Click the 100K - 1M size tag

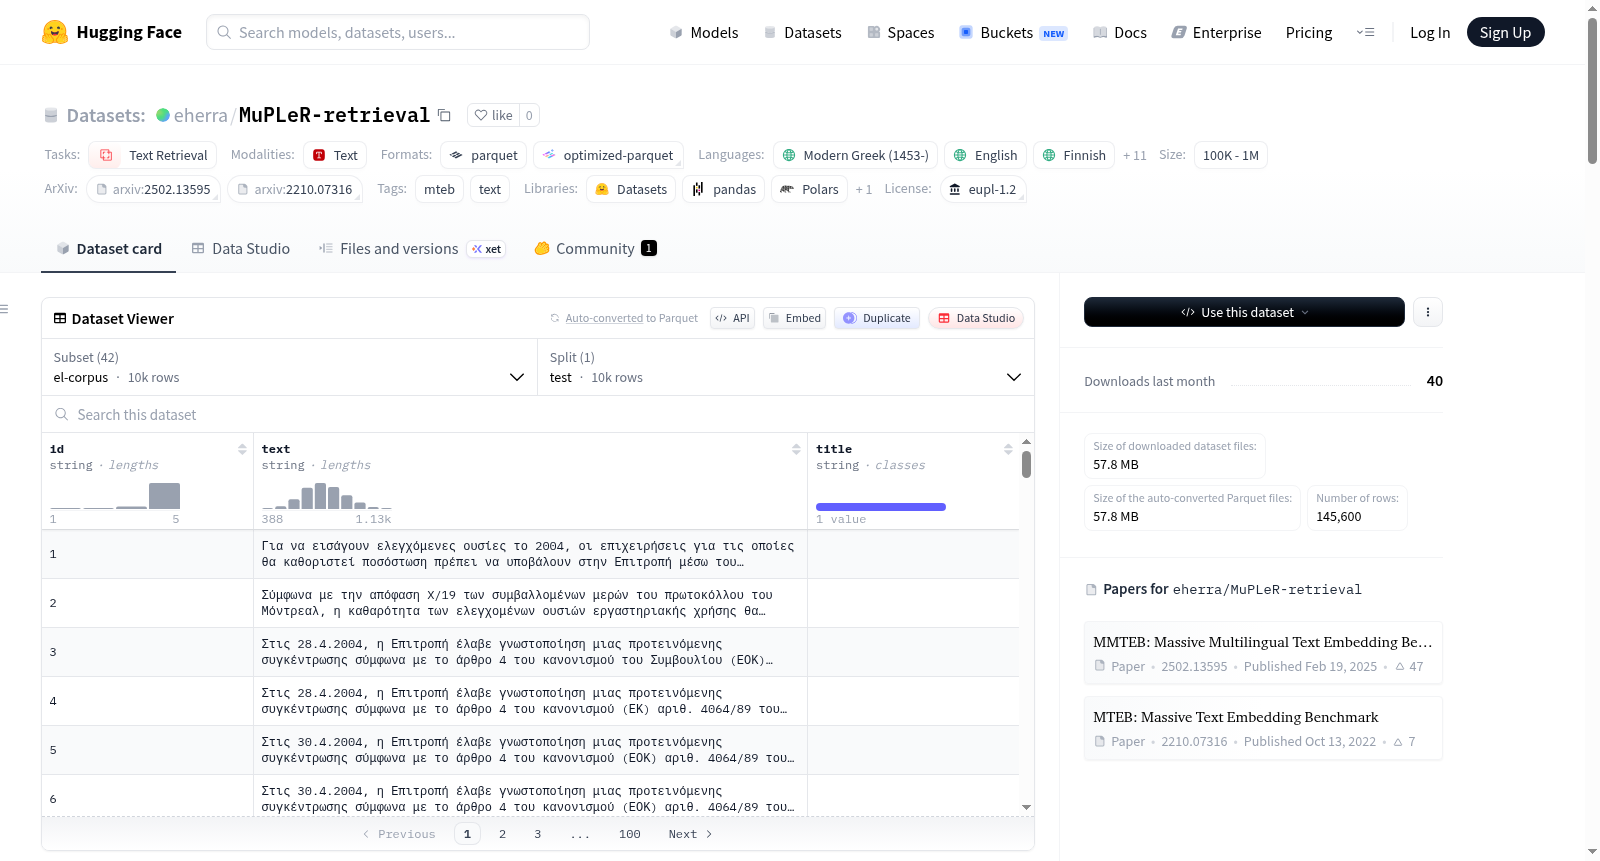pos(1230,155)
